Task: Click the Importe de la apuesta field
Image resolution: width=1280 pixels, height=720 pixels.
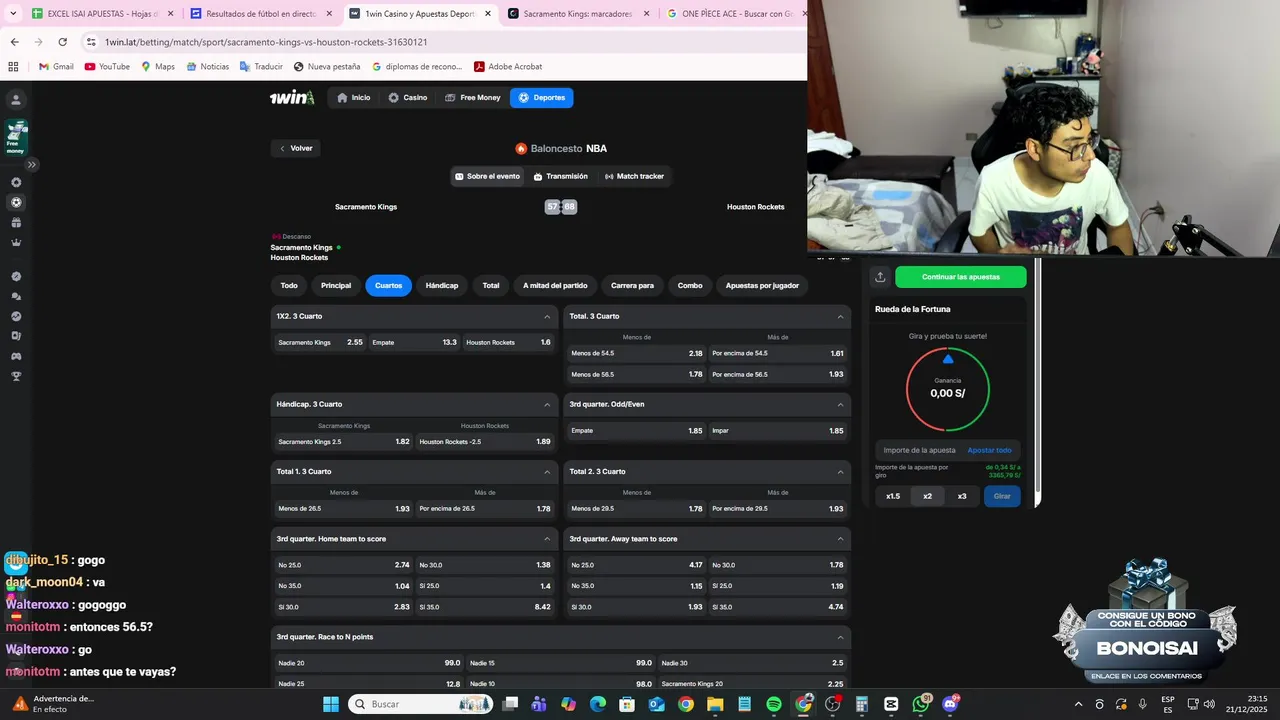Action: pos(919,450)
